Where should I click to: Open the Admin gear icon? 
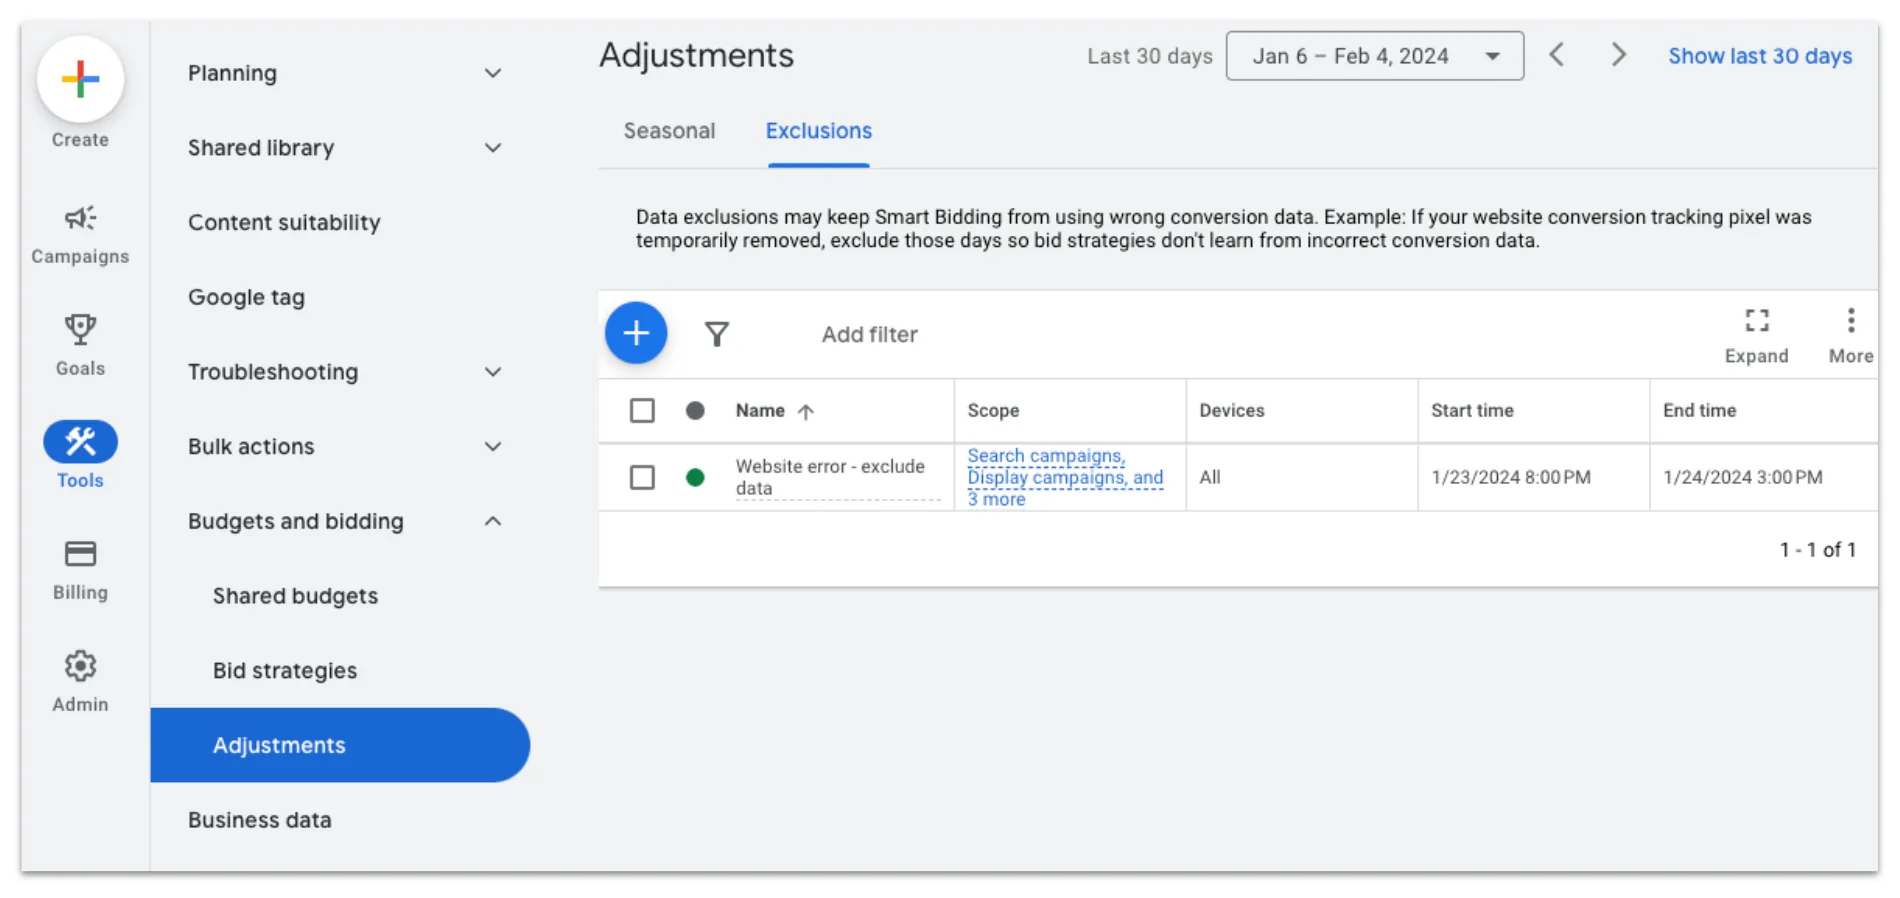tap(80, 665)
